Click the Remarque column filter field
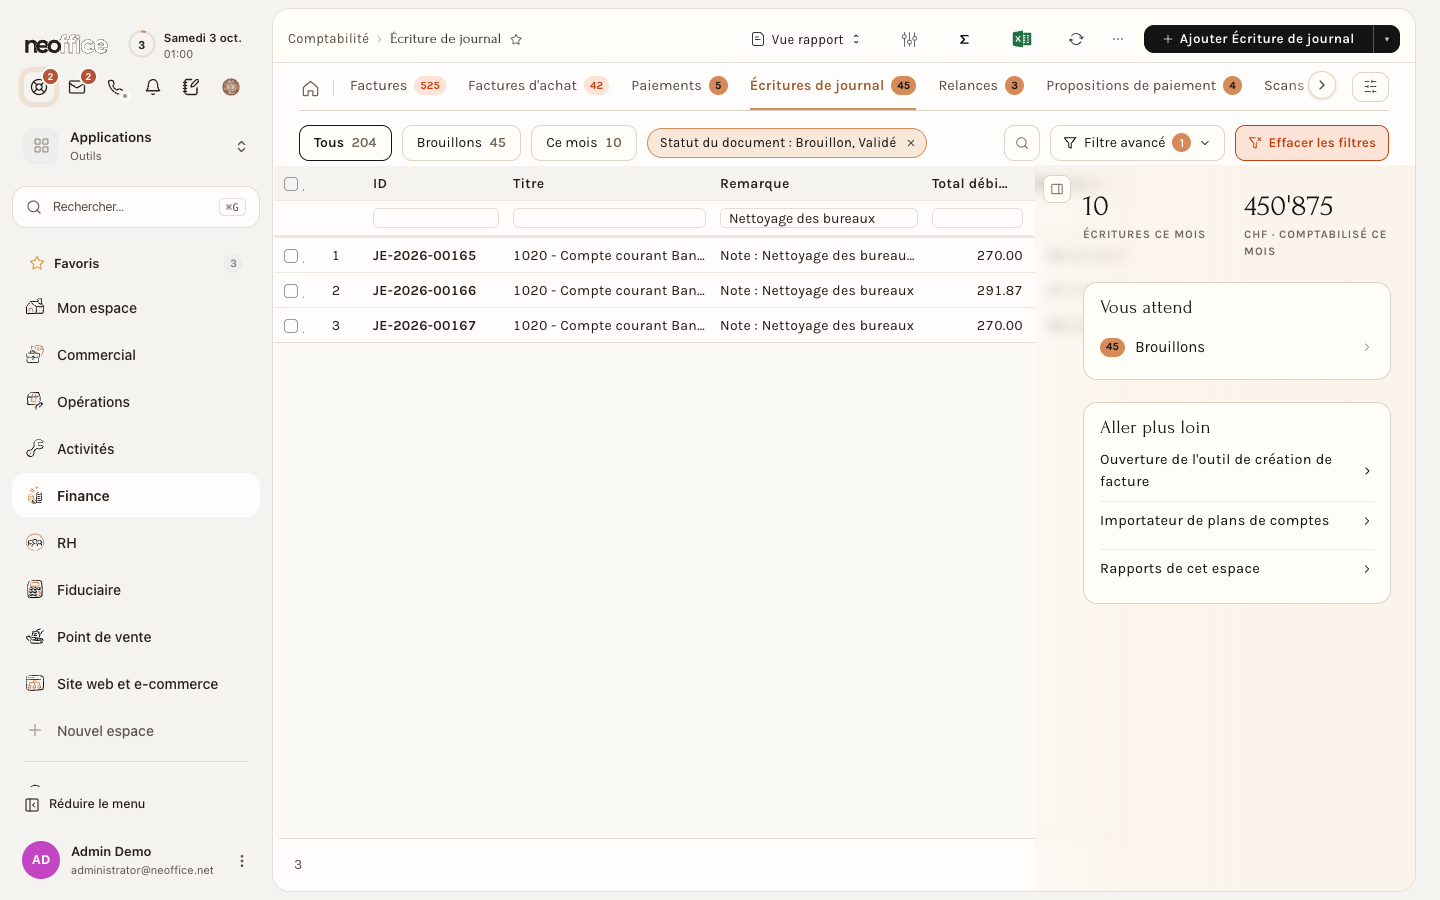Viewport: 1440px width, 900px height. 819,218
